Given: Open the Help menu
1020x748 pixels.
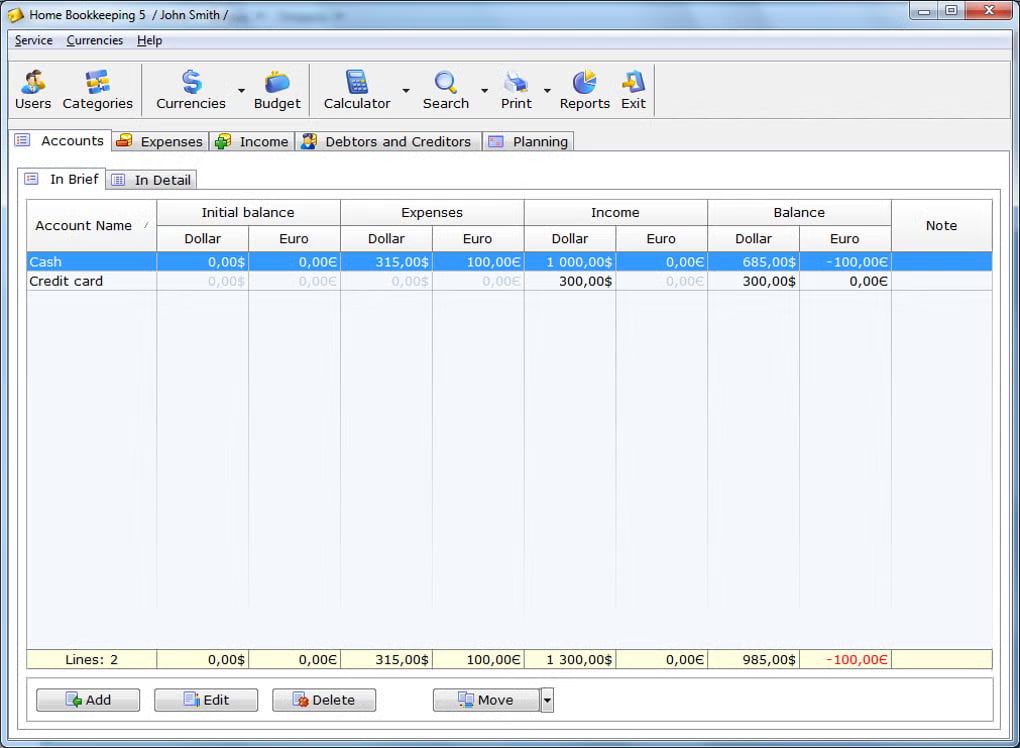Looking at the screenshot, I should coord(150,40).
